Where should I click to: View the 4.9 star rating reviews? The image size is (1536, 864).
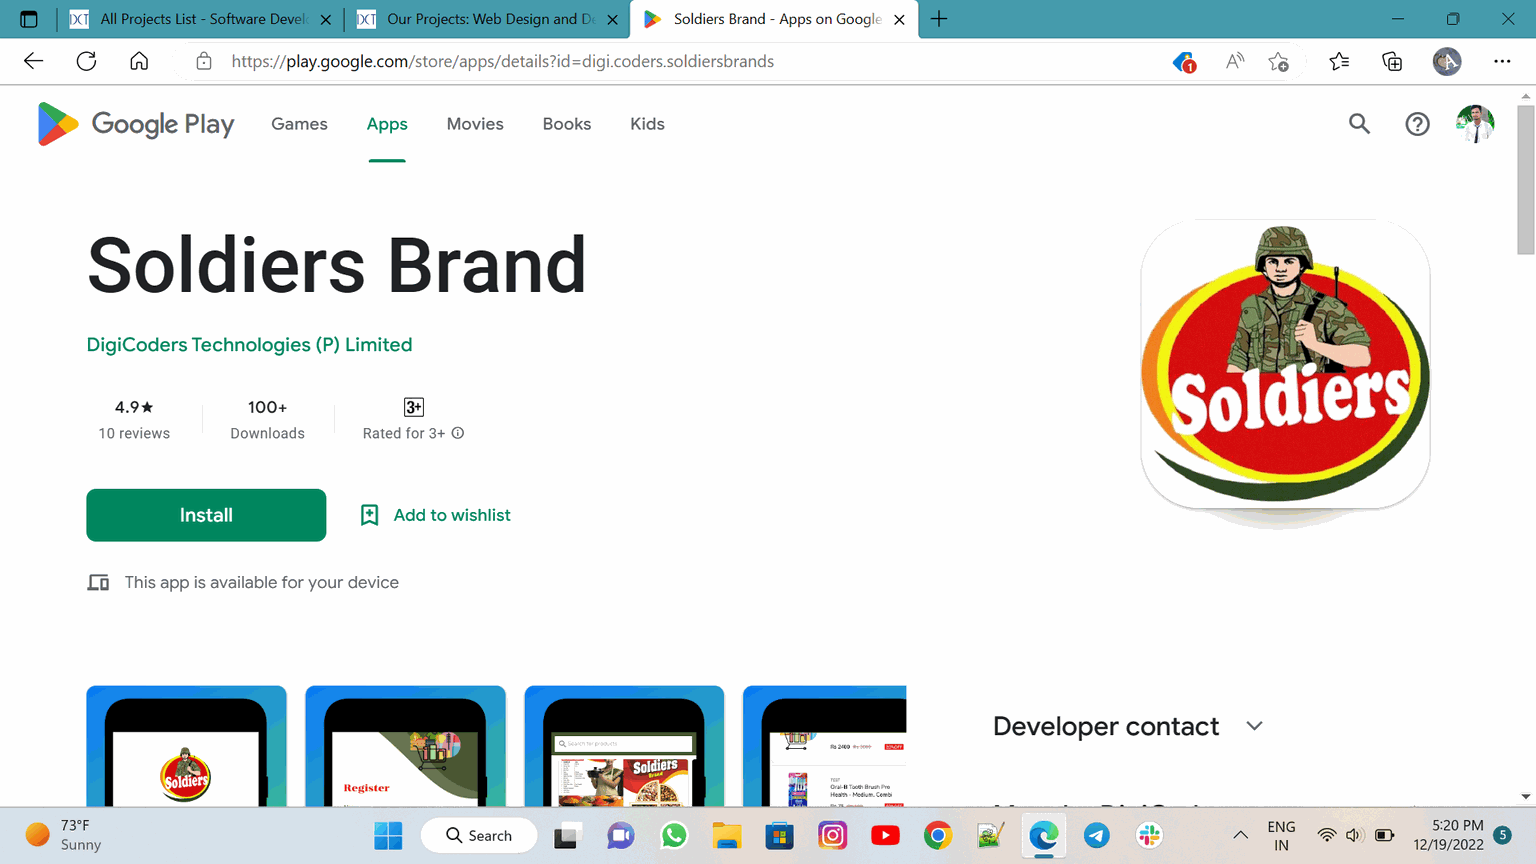coord(134,420)
